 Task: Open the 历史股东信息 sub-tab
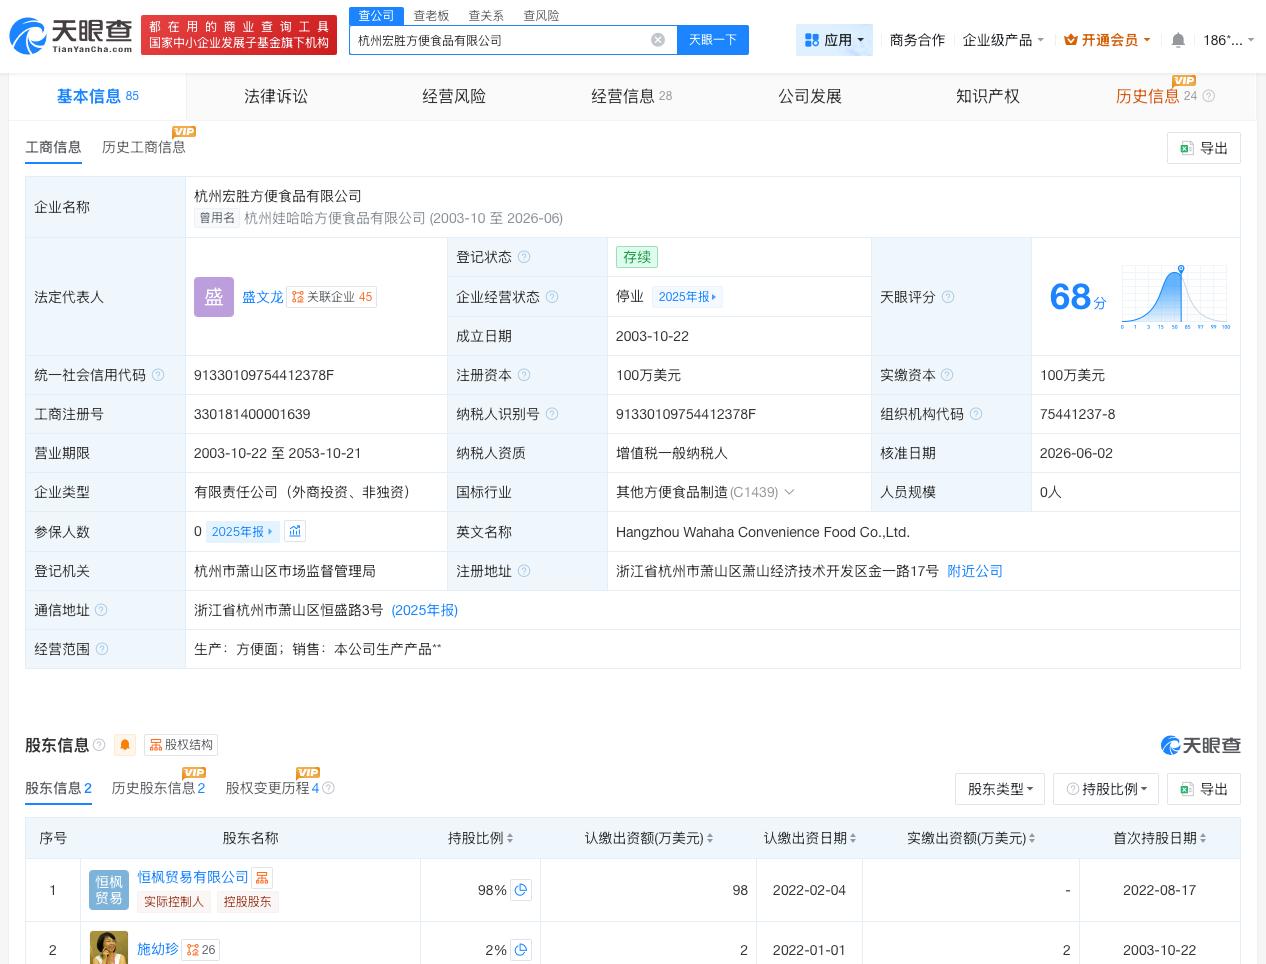pyautogui.click(x=158, y=788)
